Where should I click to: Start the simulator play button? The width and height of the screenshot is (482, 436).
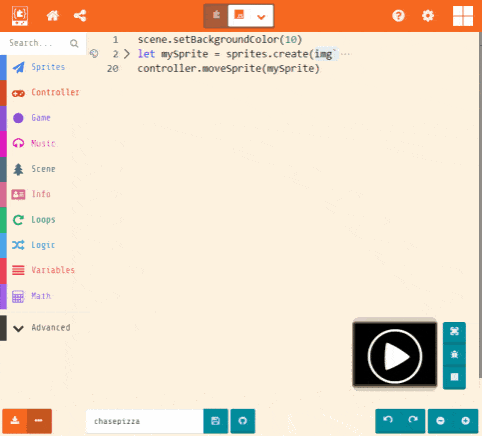(x=395, y=356)
